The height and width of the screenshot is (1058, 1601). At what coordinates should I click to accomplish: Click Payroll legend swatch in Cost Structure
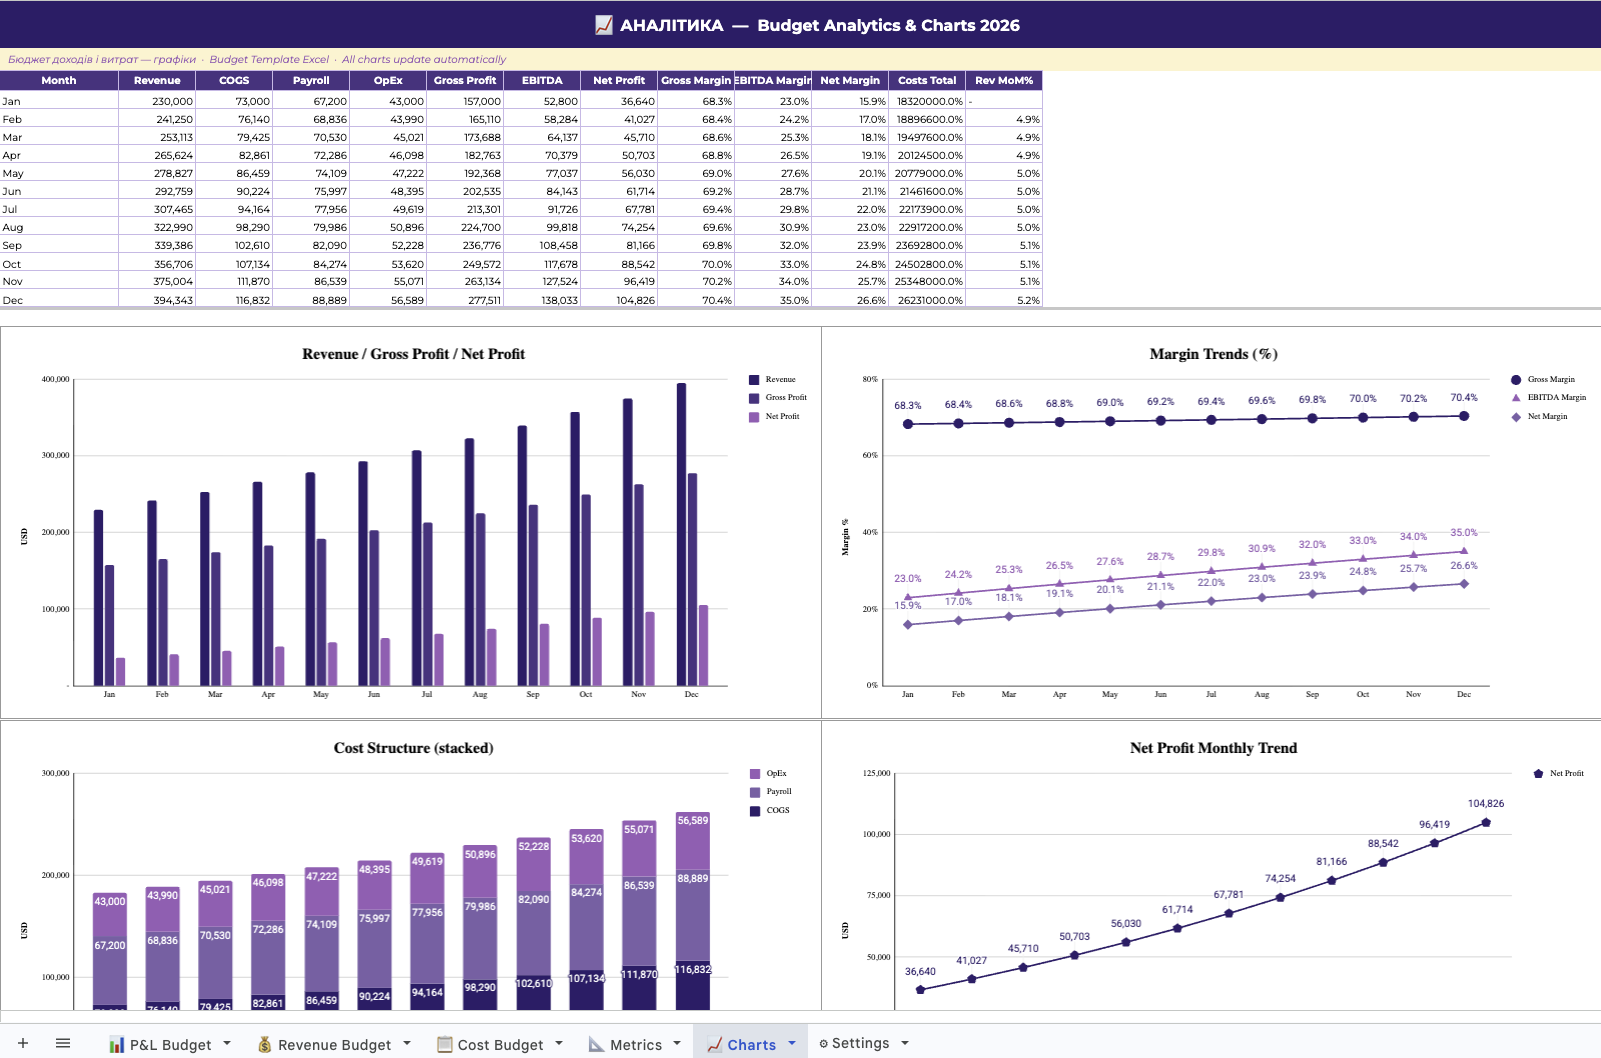tap(755, 792)
